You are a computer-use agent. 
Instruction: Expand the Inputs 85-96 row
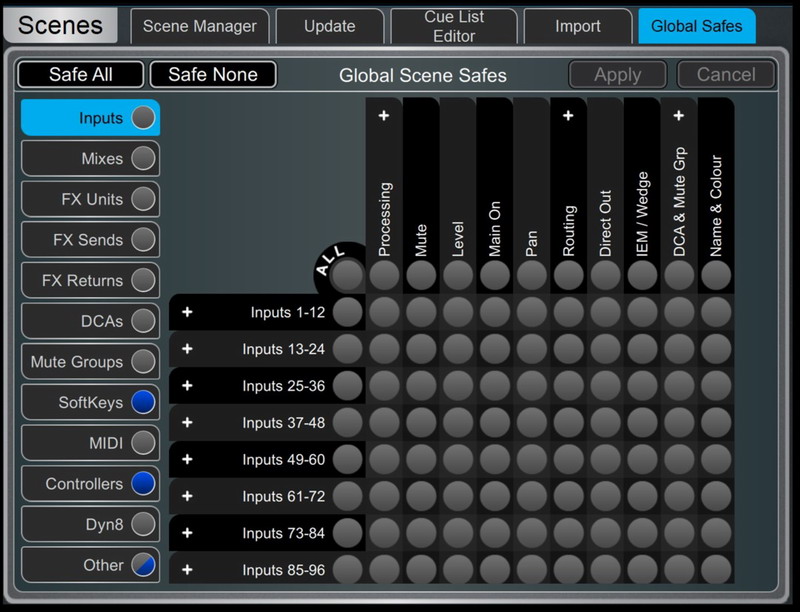point(187,569)
